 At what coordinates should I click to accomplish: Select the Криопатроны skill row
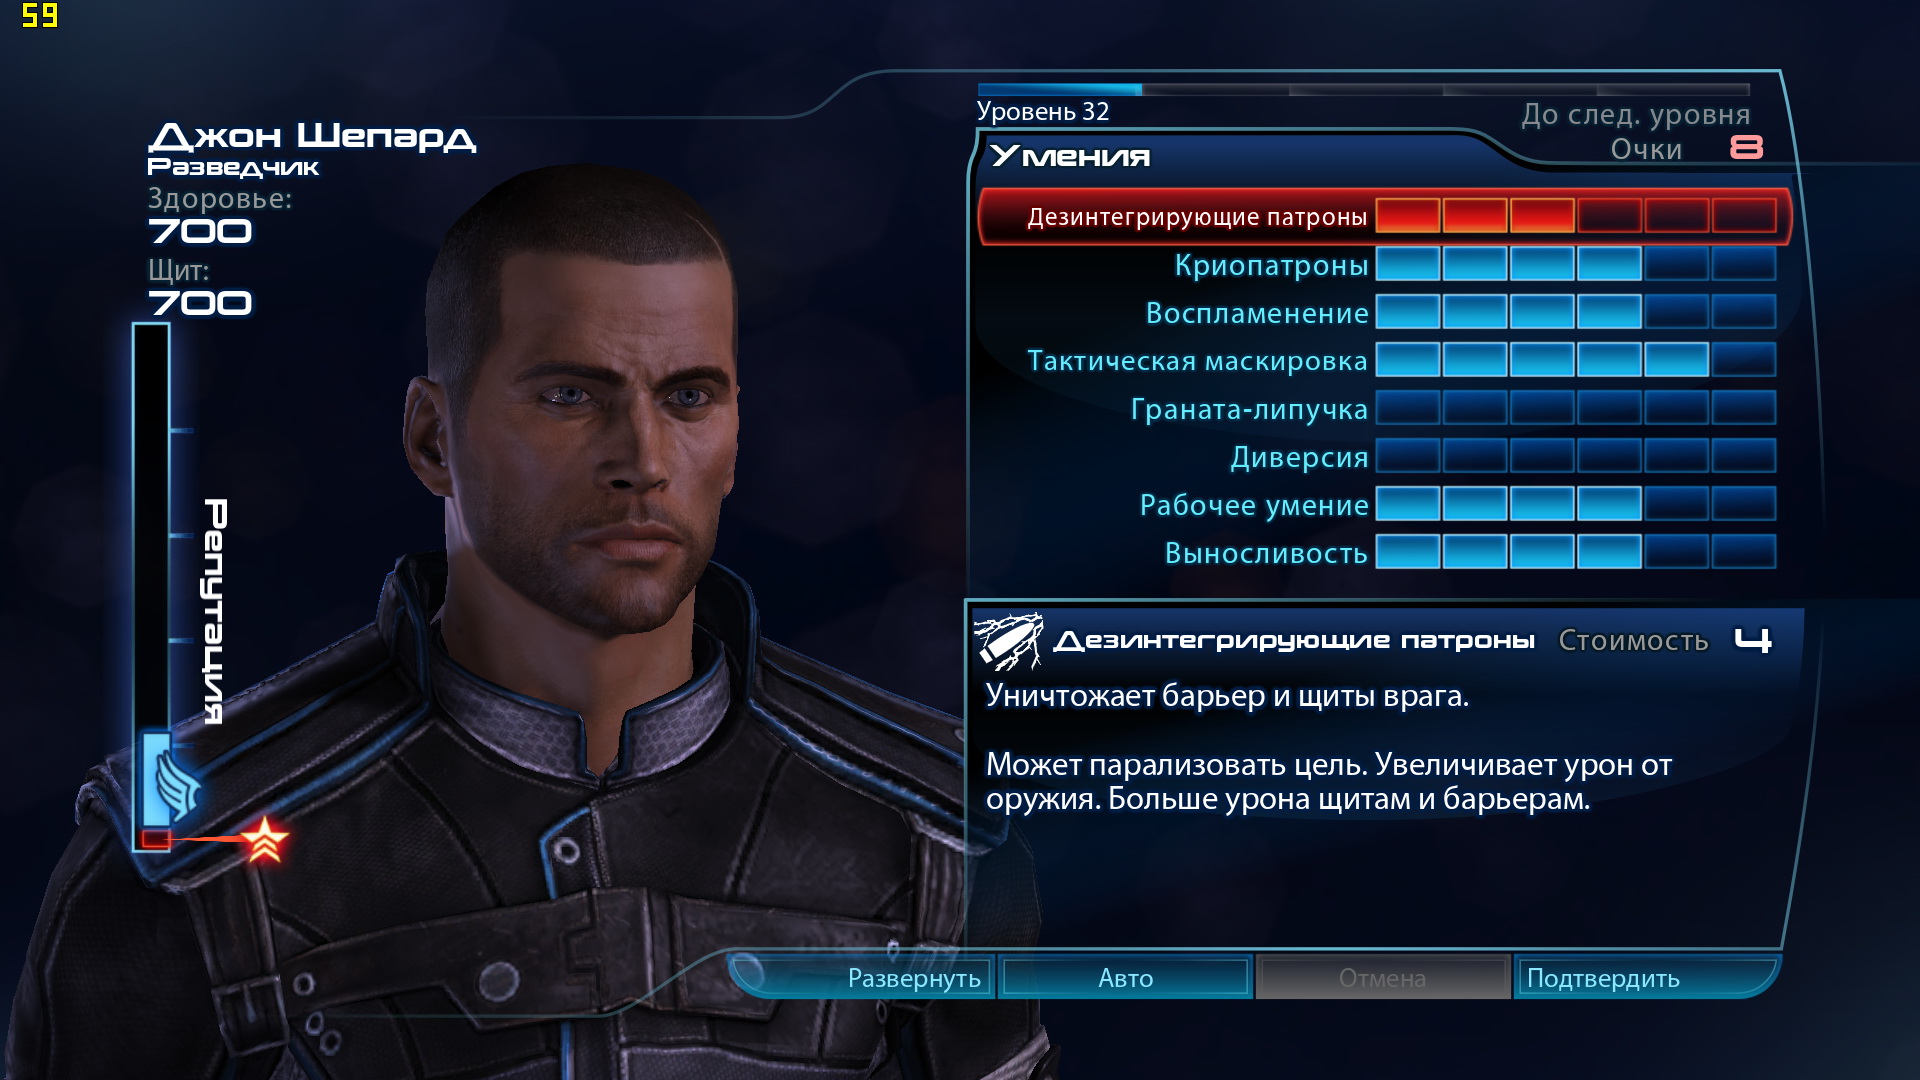pyautogui.click(x=1378, y=264)
